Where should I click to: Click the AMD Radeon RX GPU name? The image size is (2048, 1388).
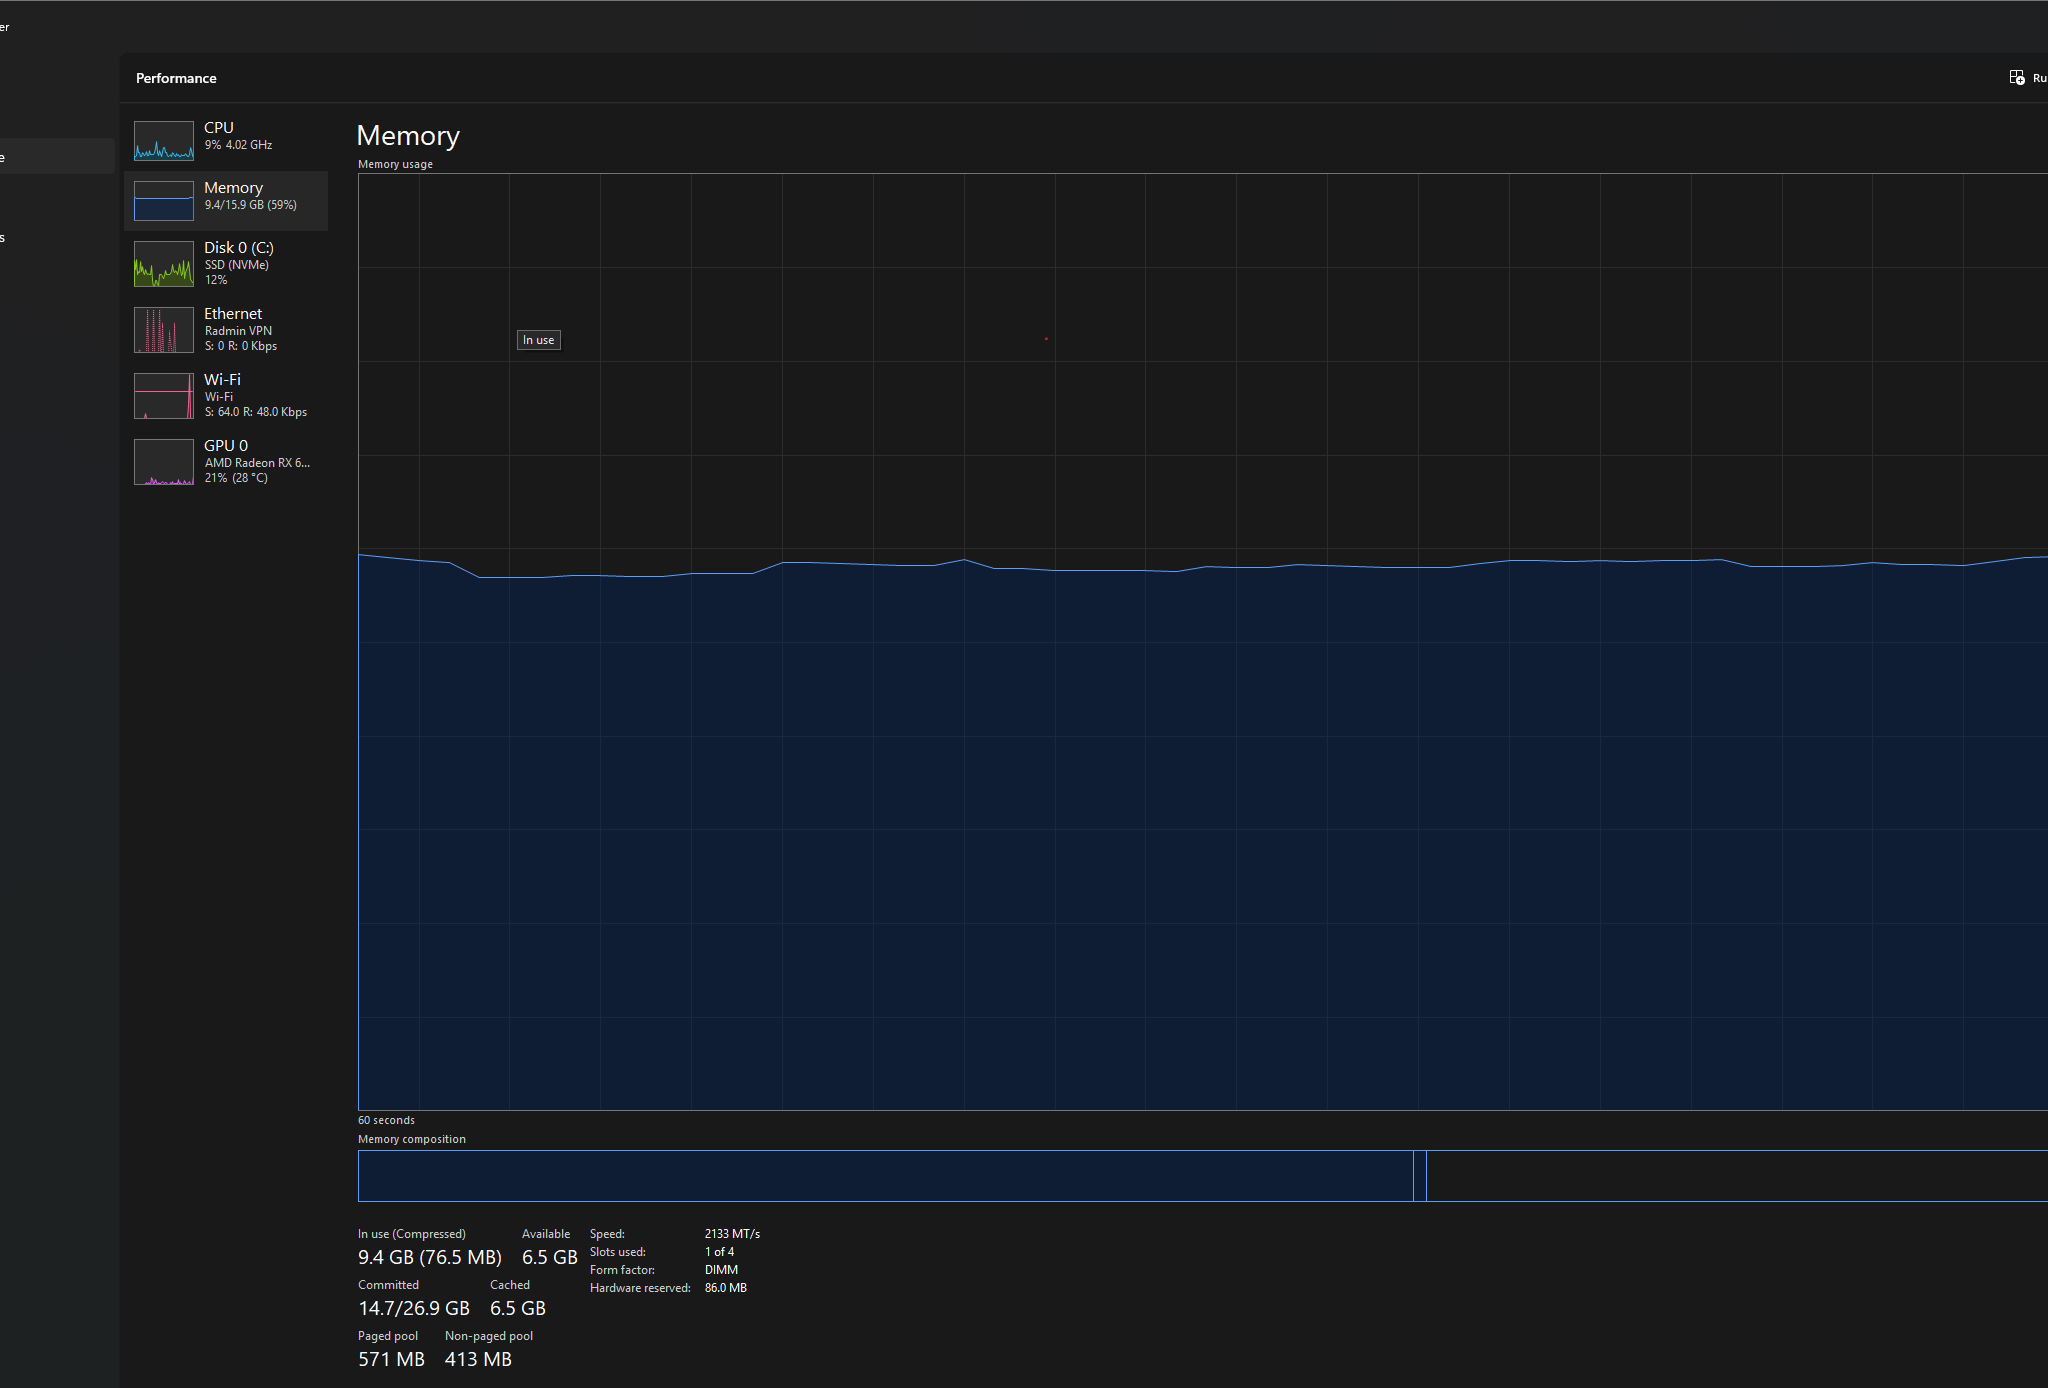click(257, 463)
